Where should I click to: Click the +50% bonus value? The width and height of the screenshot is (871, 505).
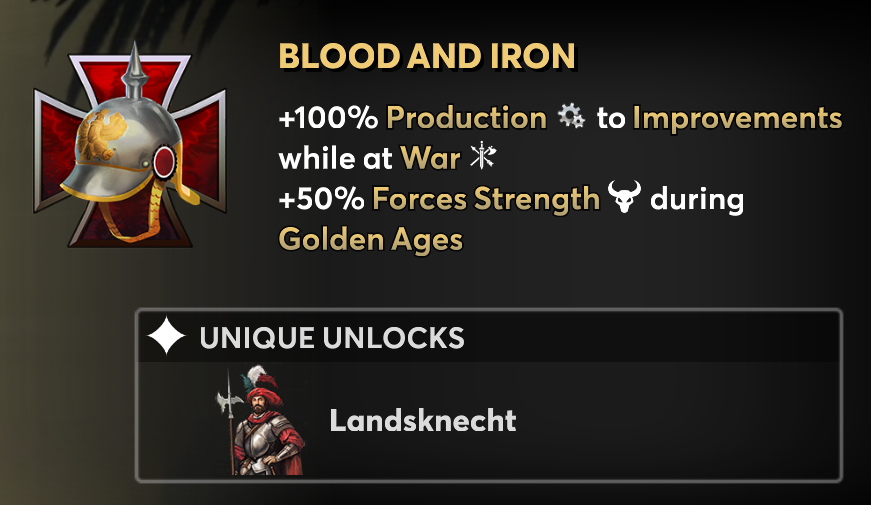pyautogui.click(x=321, y=199)
